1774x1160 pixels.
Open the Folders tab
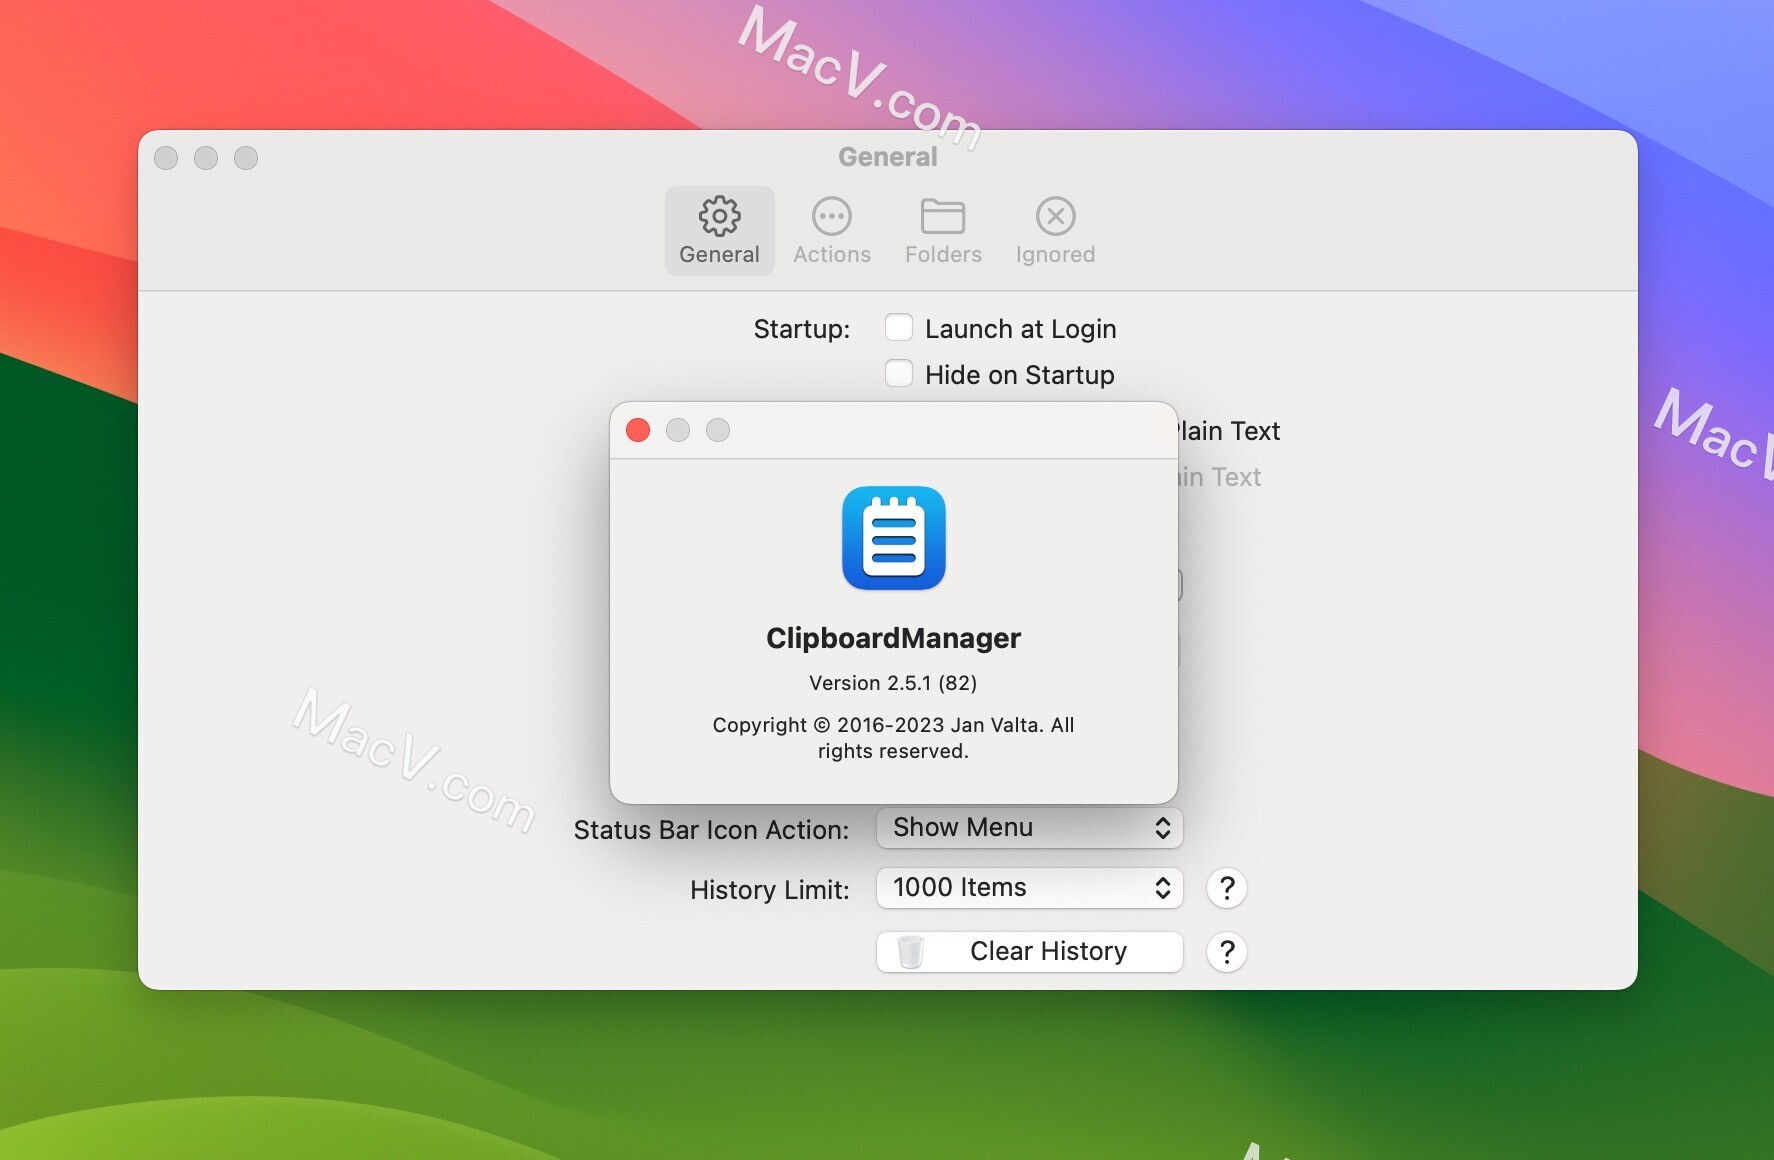pos(943,231)
